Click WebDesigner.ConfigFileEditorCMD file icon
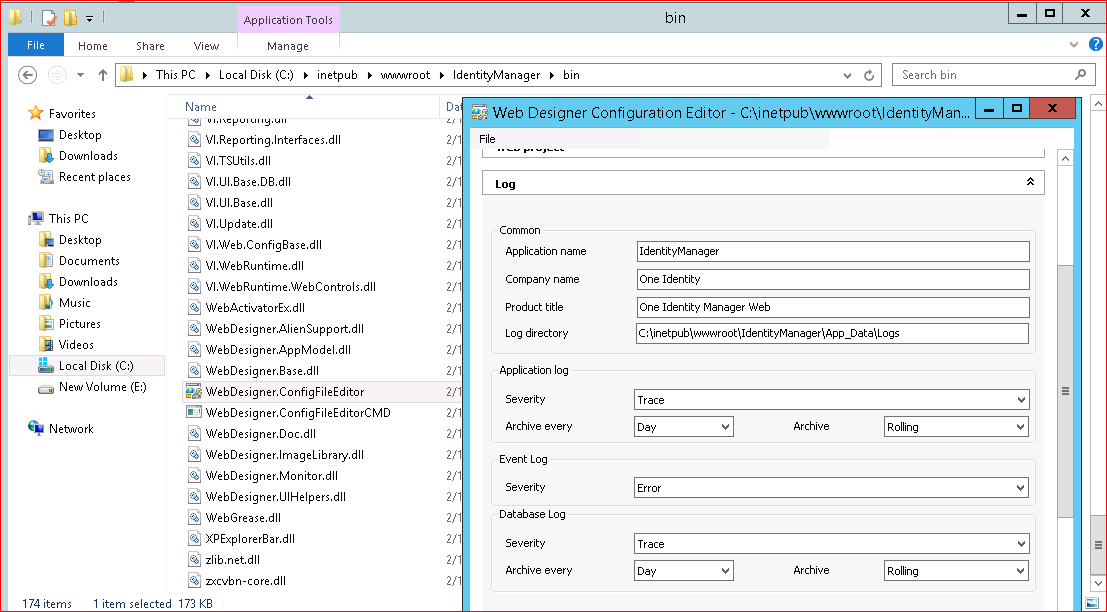Image resolution: width=1107 pixels, height=612 pixels. tap(193, 412)
